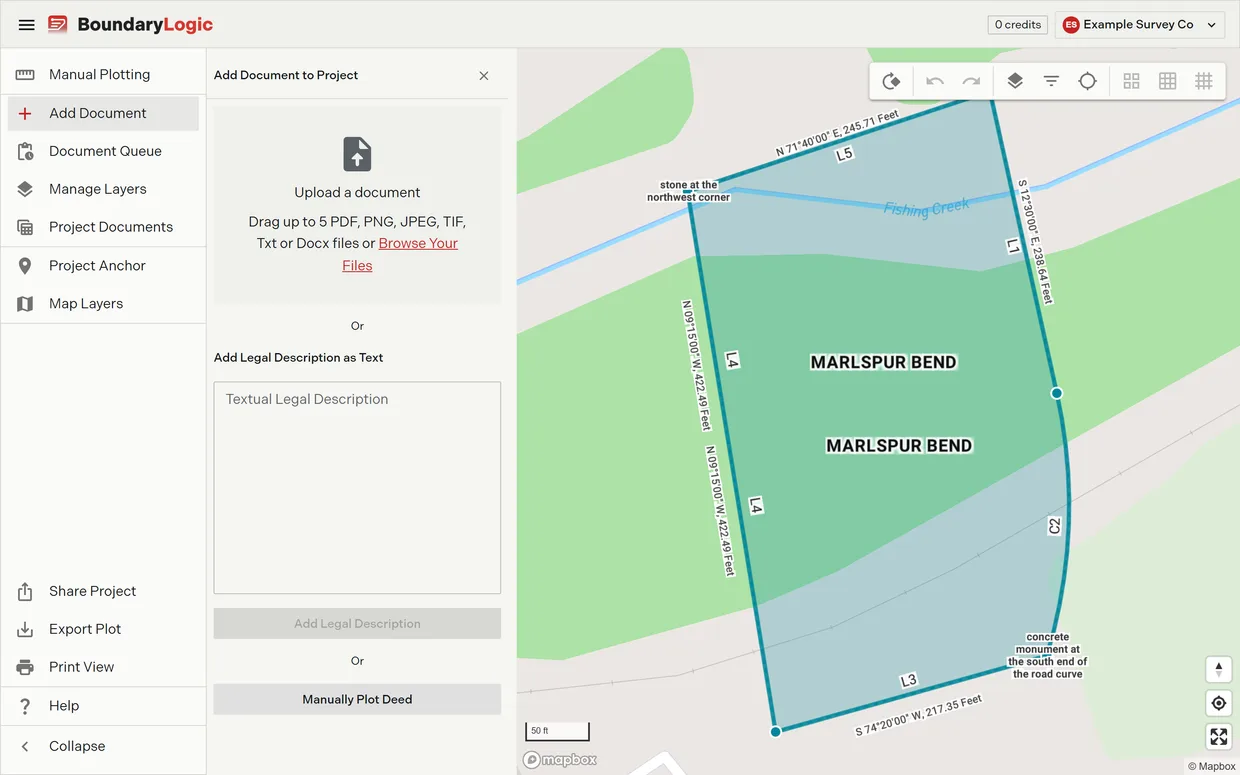Click the Print View printer icon
Screen dimensions: 1240x775
(25, 667)
